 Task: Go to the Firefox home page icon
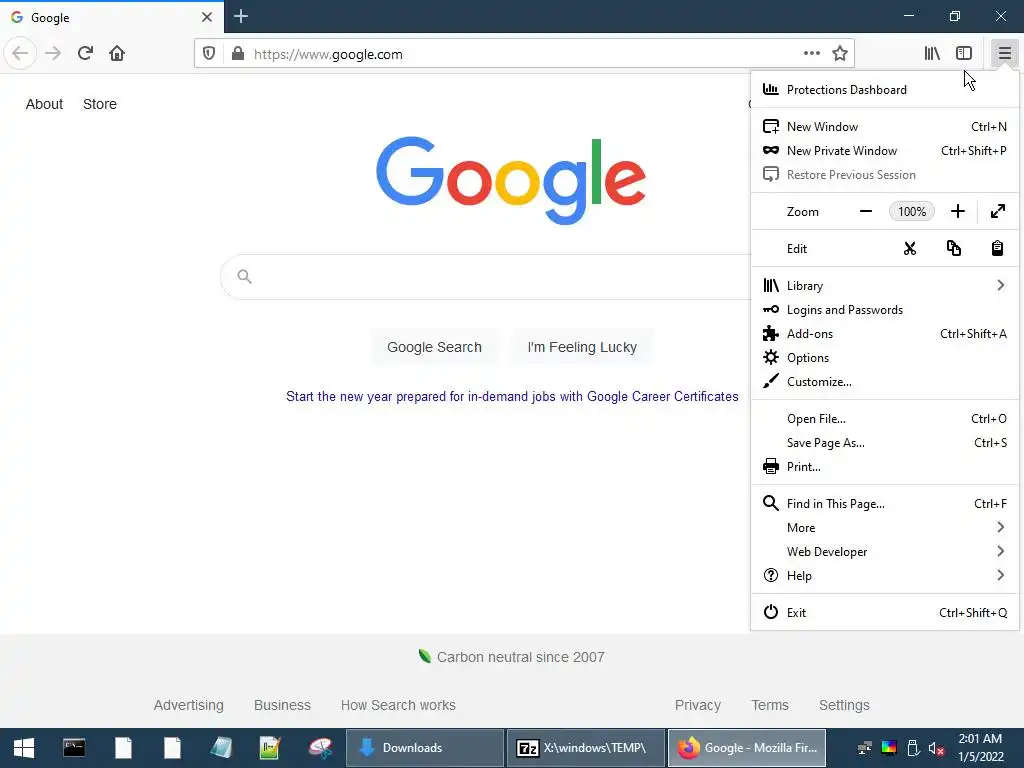coord(117,54)
